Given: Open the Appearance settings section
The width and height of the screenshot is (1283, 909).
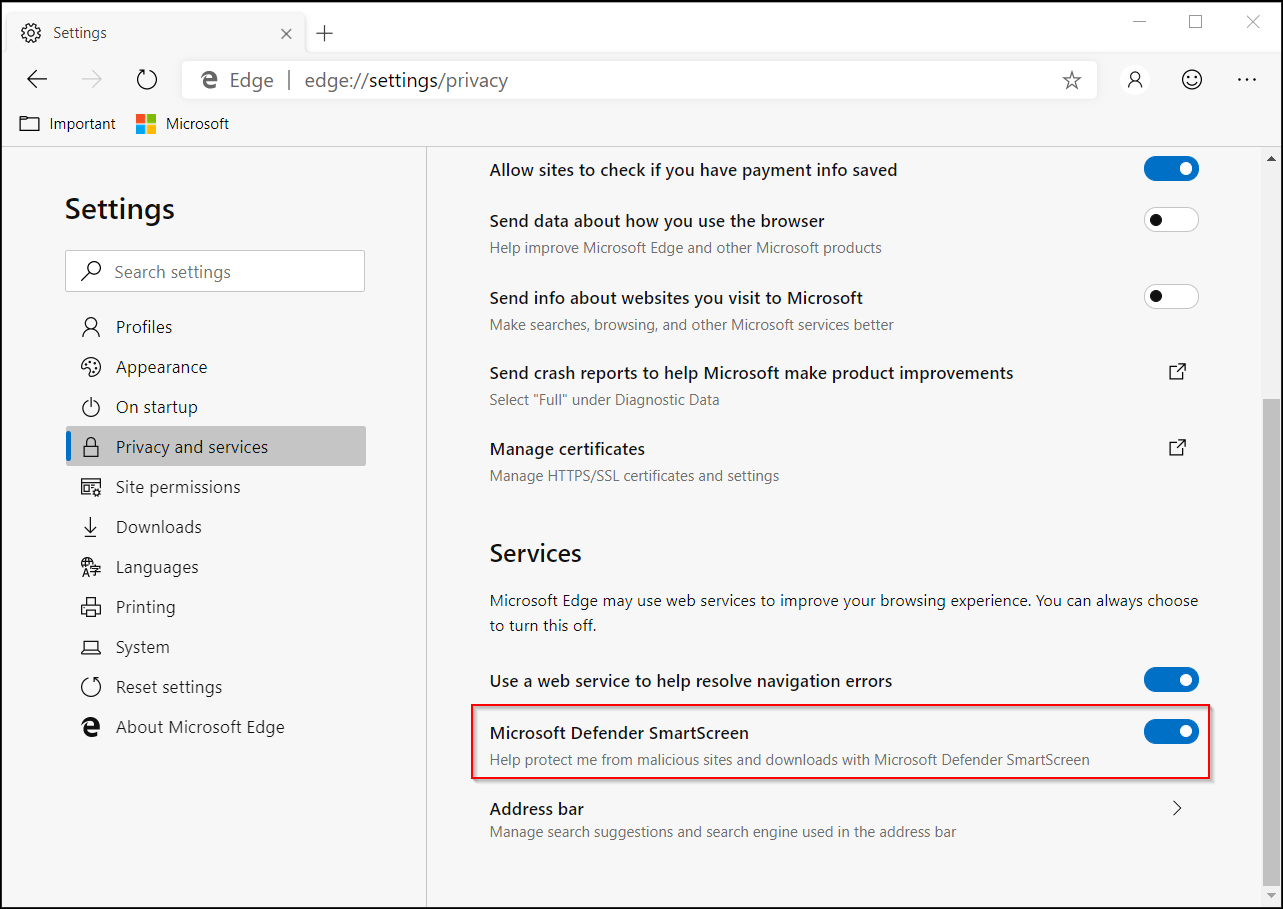Looking at the screenshot, I should coord(161,367).
